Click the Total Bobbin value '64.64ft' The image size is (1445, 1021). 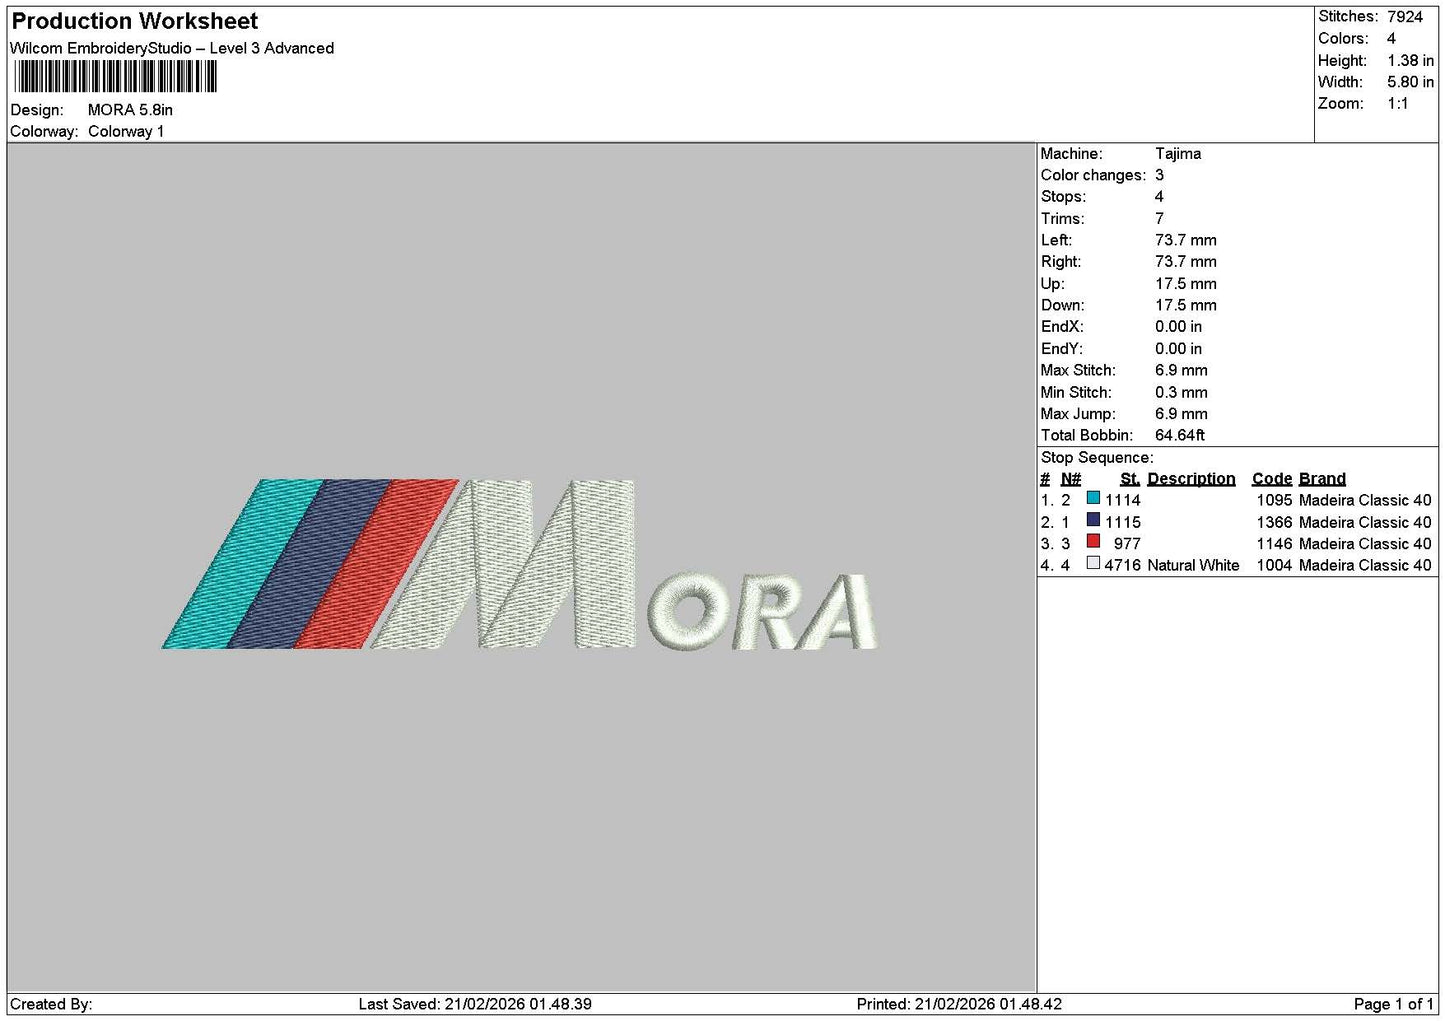click(x=1180, y=435)
